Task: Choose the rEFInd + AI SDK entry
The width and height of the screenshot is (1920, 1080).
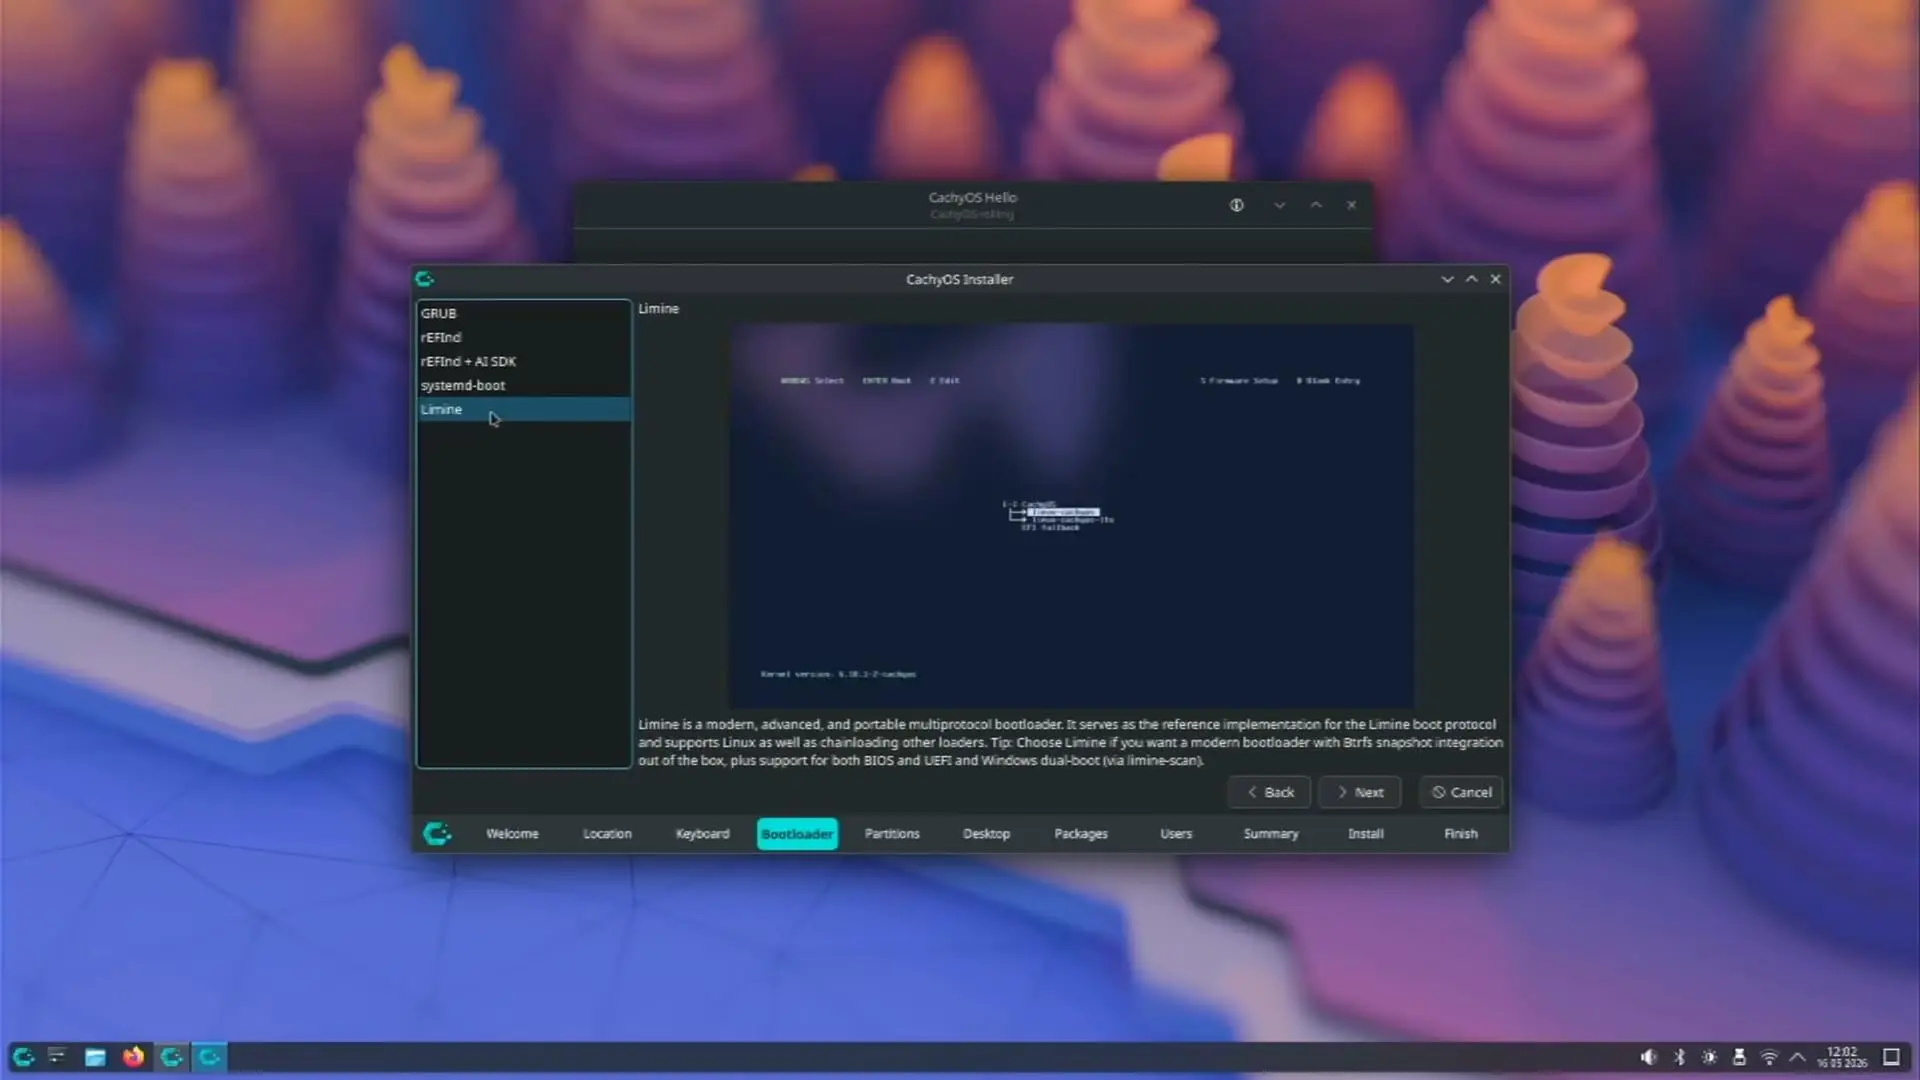Action: click(523, 361)
